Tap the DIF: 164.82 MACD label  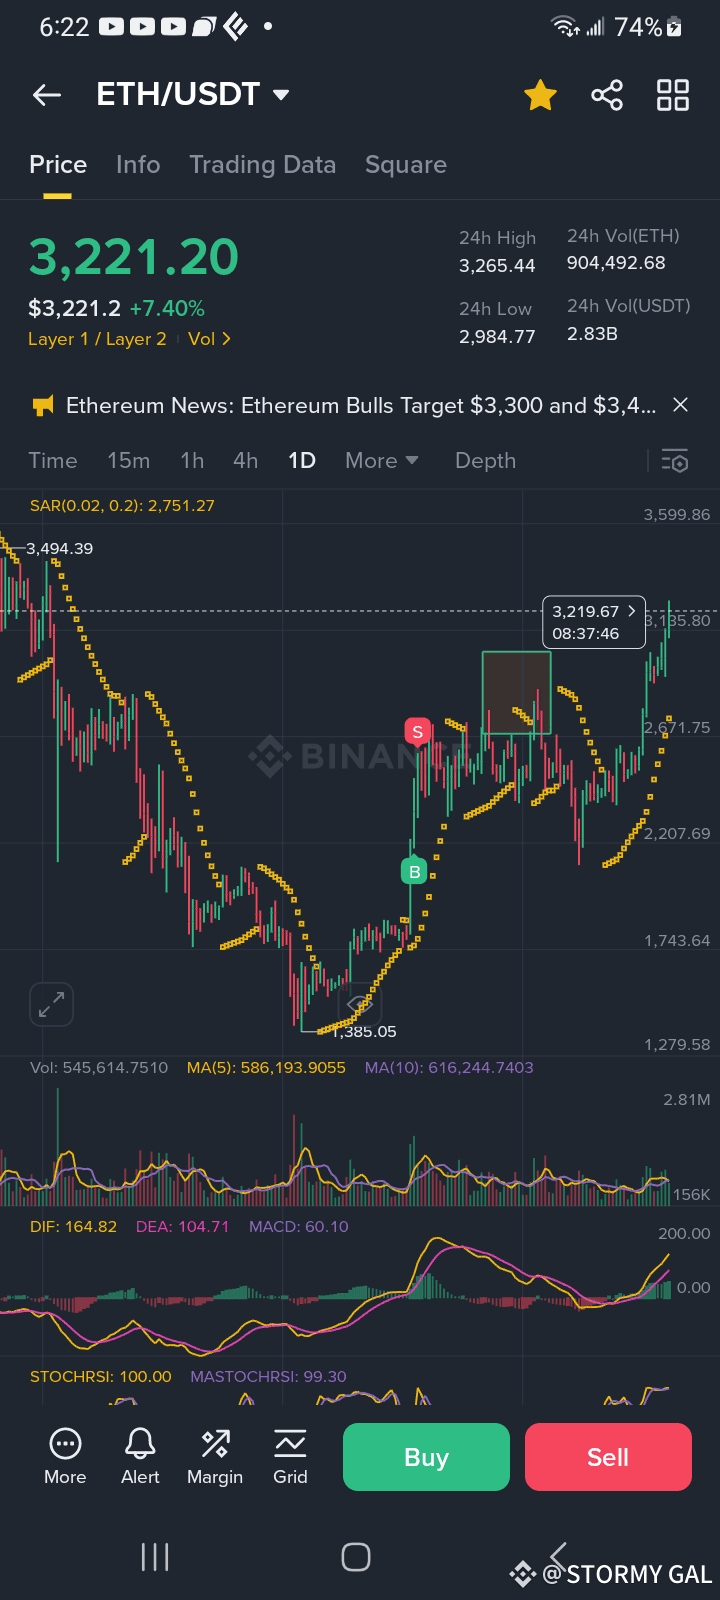tap(73, 1227)
